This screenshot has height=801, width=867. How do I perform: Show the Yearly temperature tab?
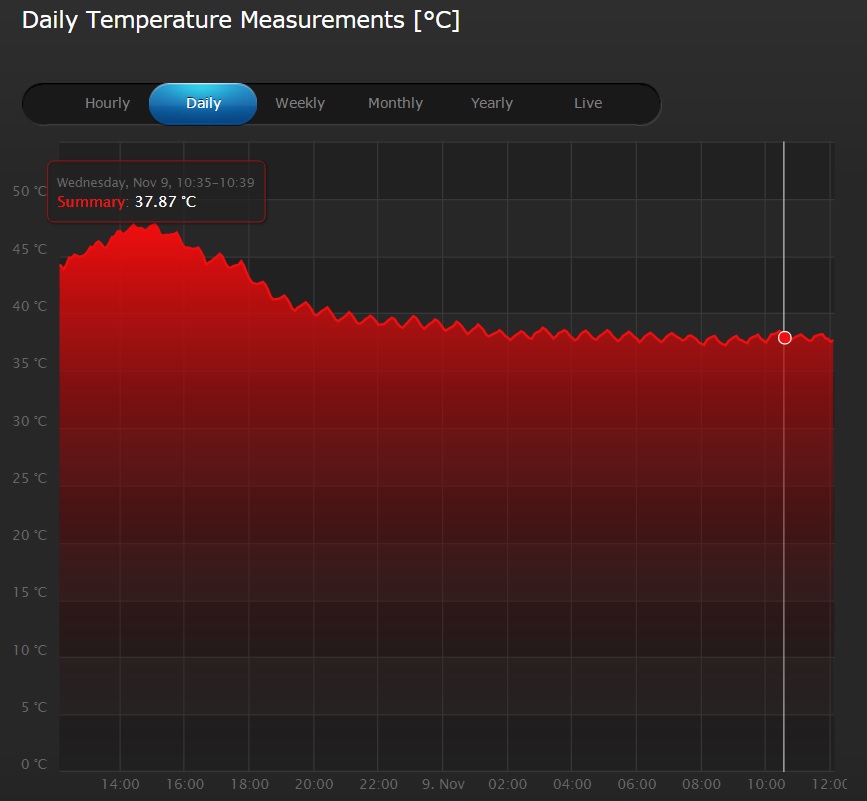[492, 103]
